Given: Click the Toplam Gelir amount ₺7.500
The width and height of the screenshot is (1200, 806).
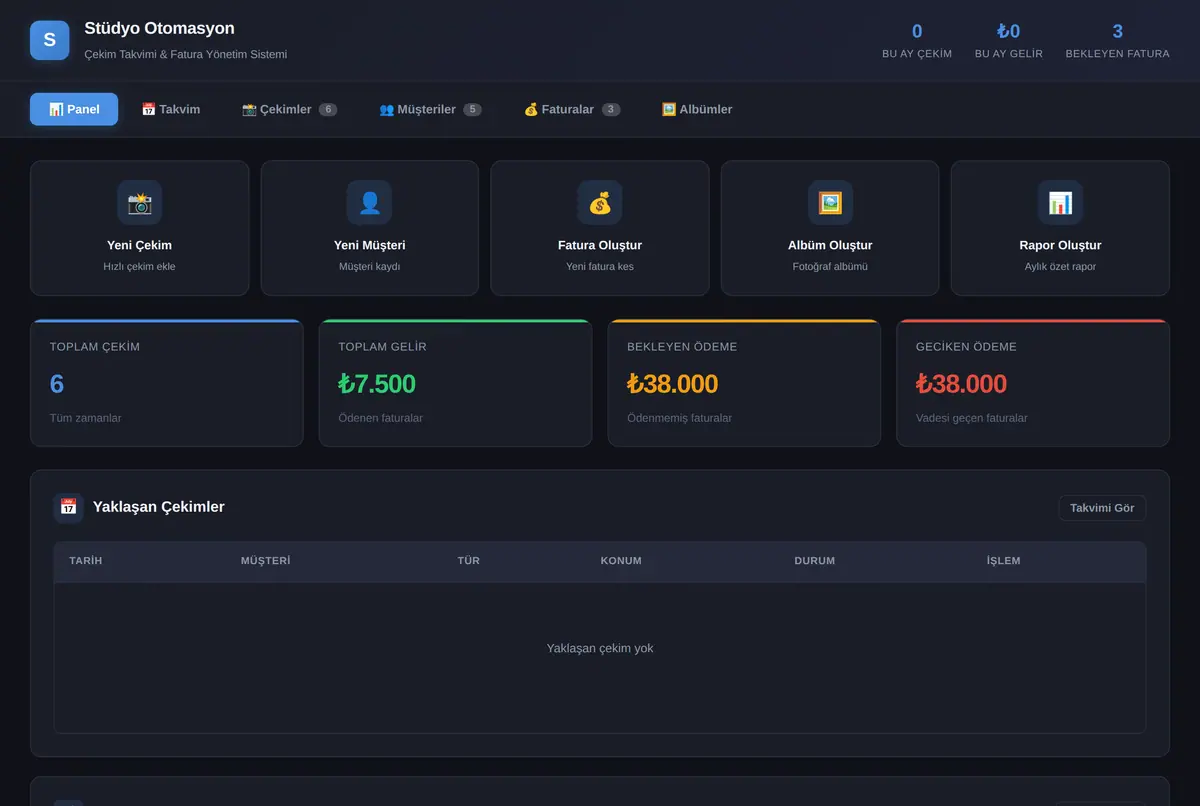Looking at the screenshot, I should (377, 384).
